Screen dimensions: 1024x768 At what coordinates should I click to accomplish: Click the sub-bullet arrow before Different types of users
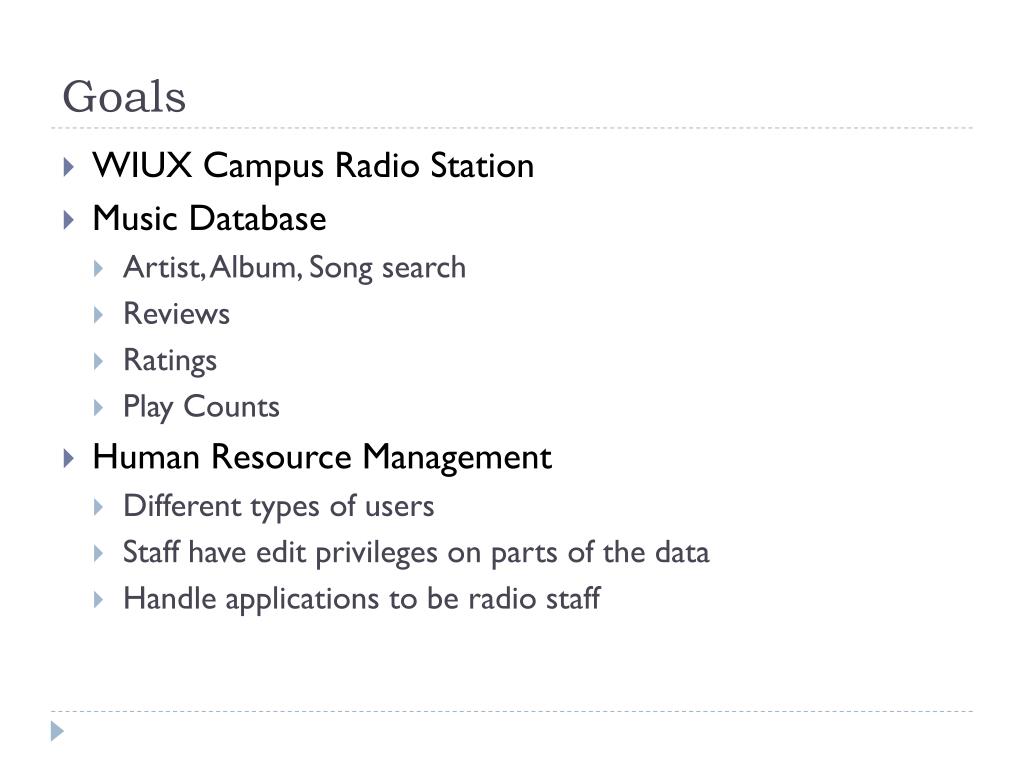pyautogui.click(x=99, y=507)
